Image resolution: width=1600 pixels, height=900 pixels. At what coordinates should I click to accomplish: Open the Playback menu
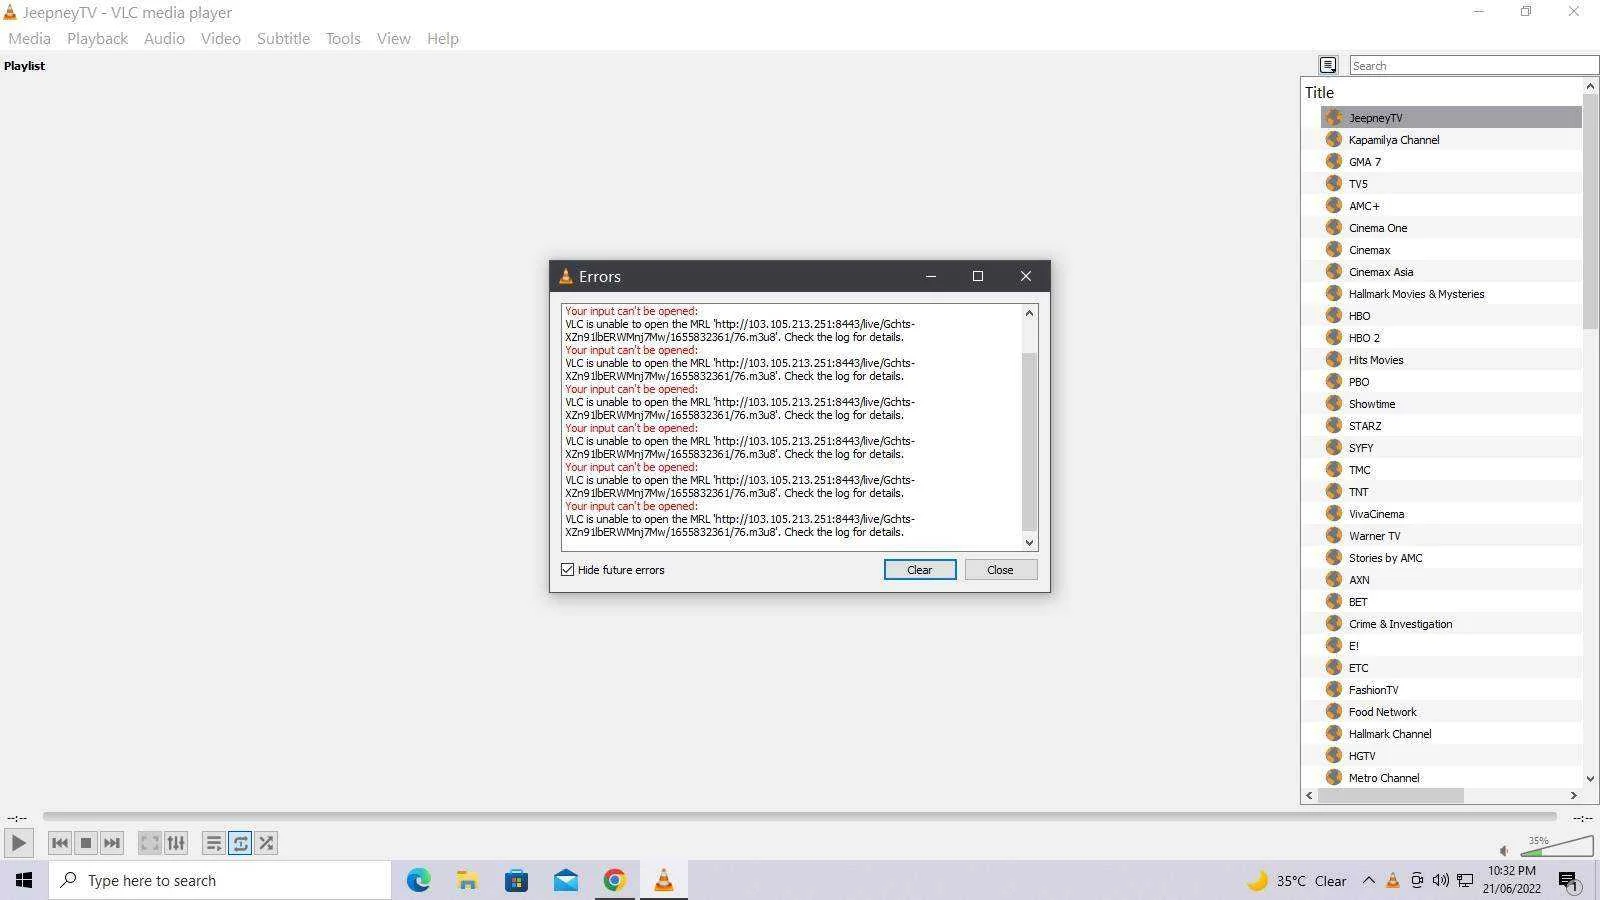pos(97,38)
